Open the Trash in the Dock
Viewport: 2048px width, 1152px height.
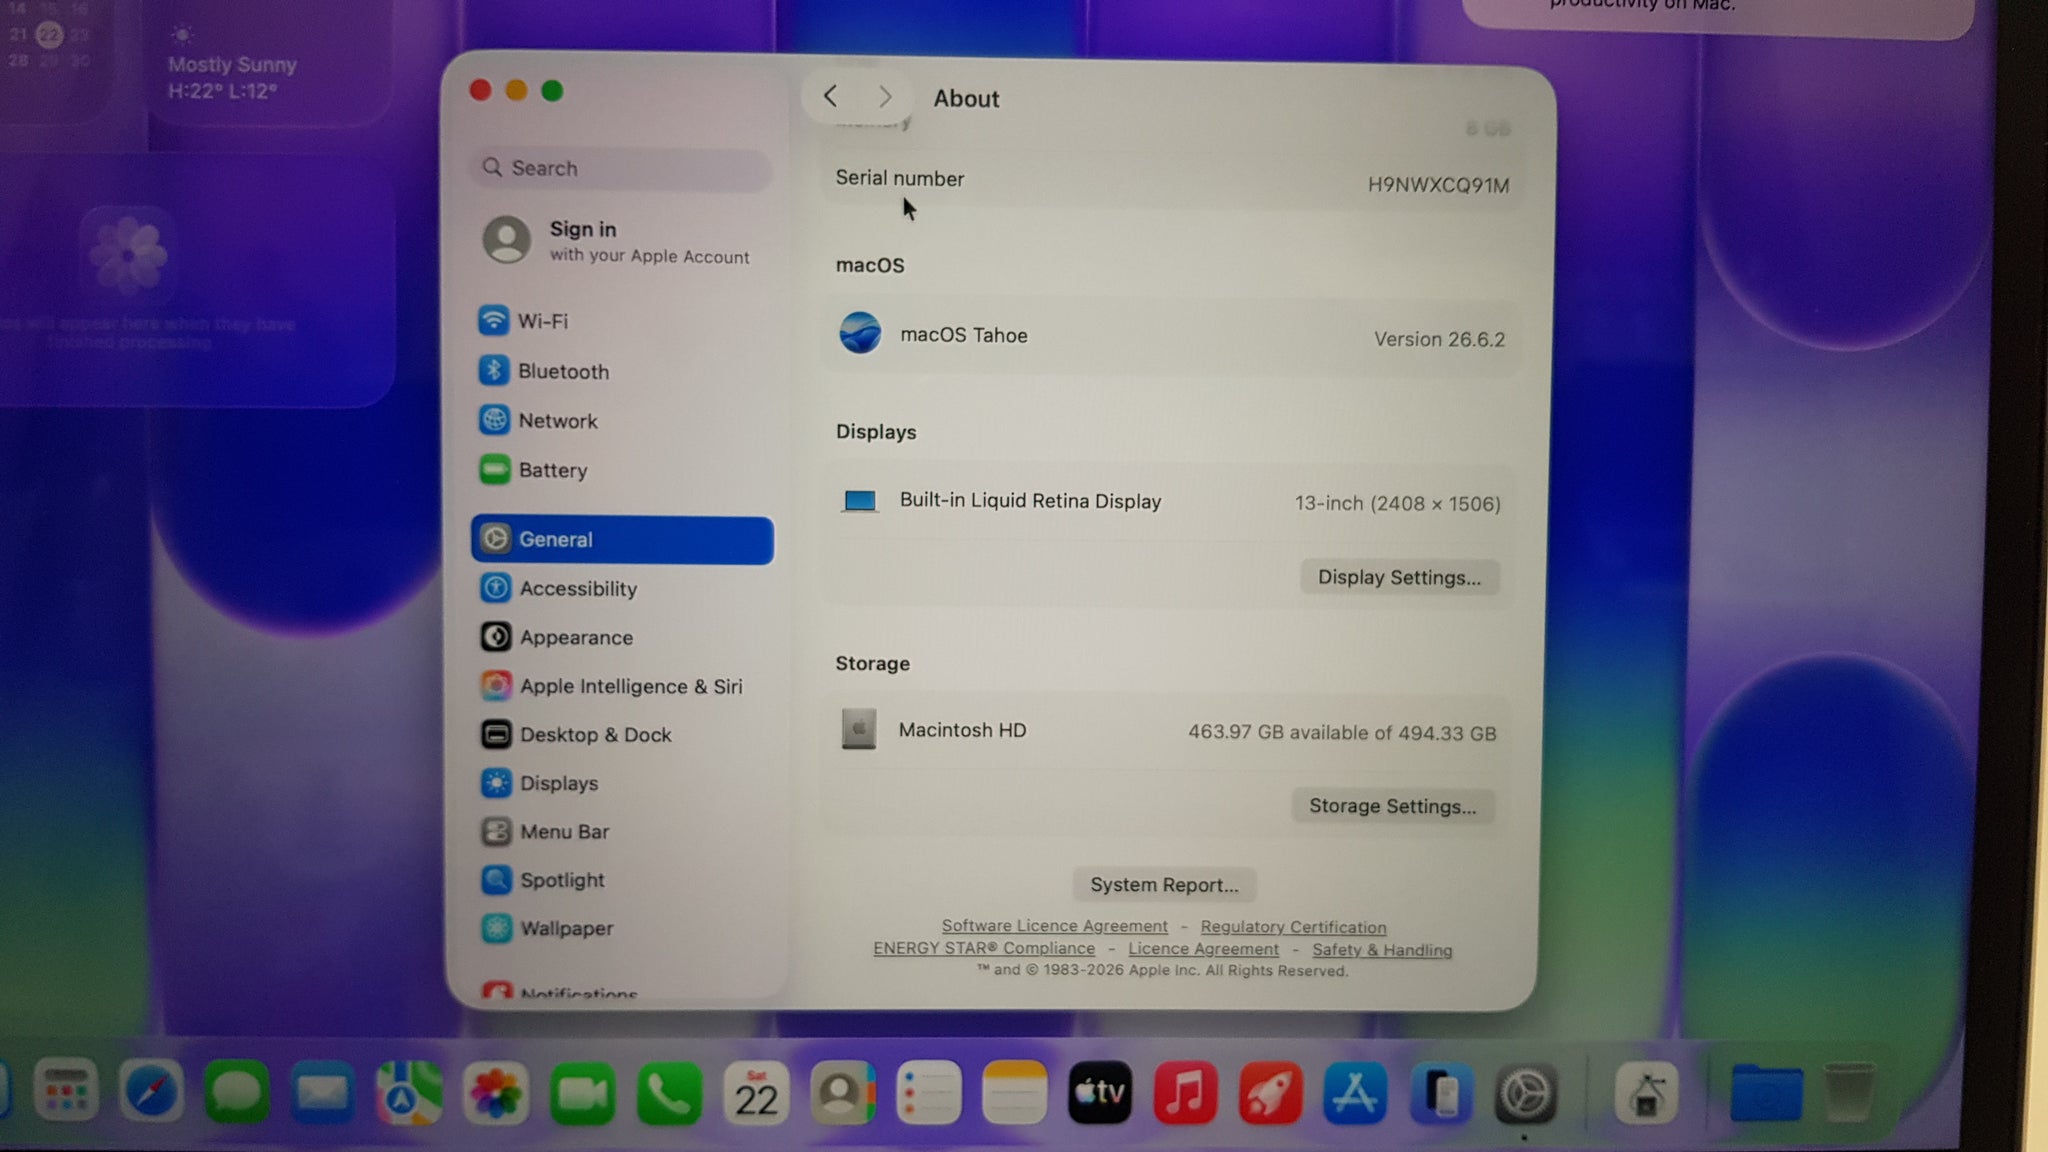[x=1848, y=1093]
